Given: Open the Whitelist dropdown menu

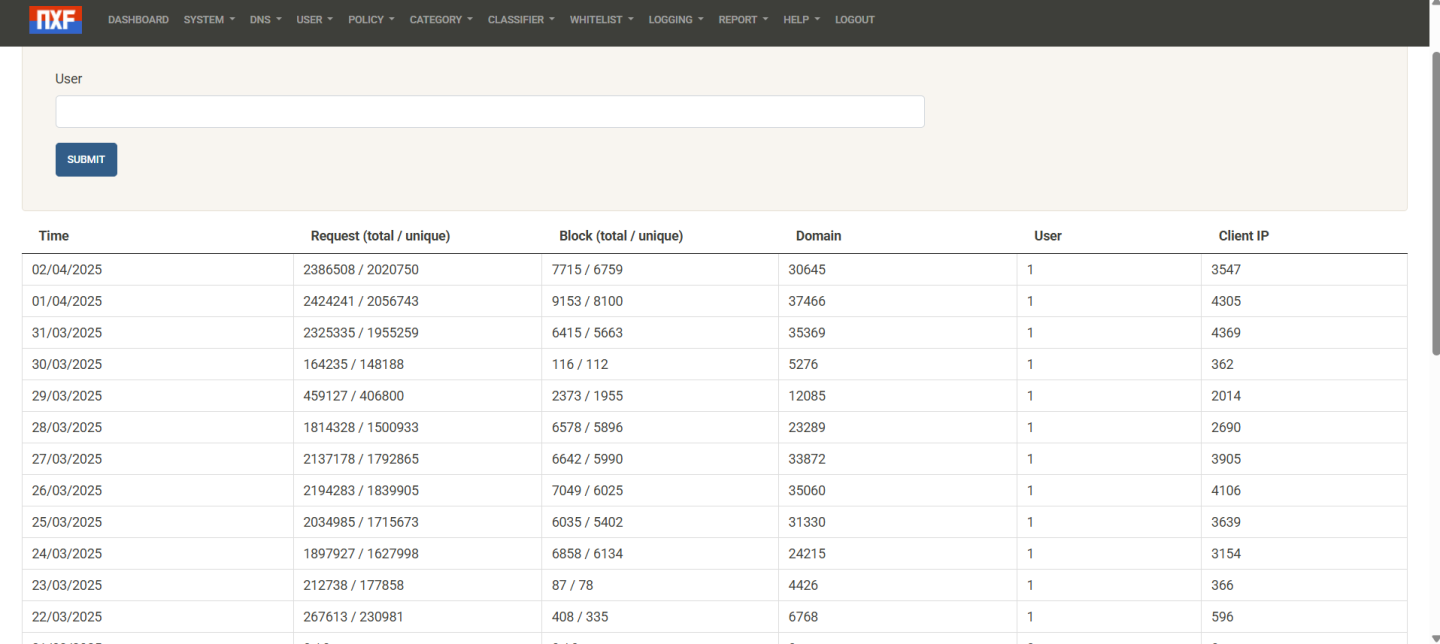Looking at the screenshot, I should click(x=601, y=20).
